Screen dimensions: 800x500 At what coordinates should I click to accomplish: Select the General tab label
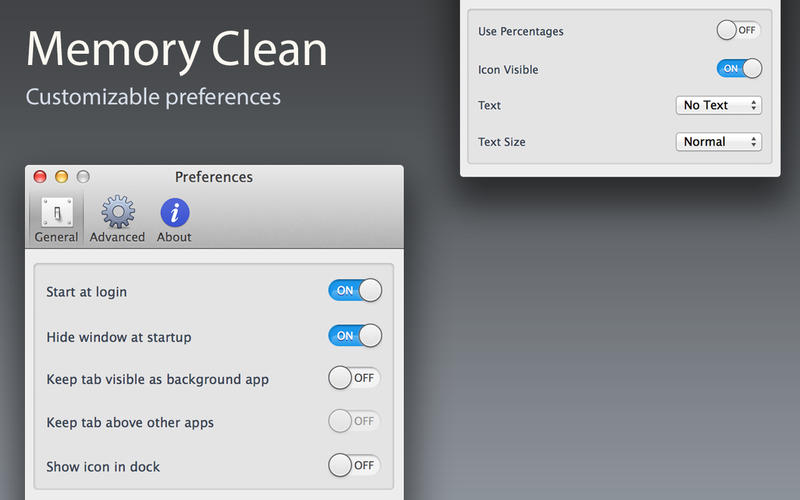(56, 237)
